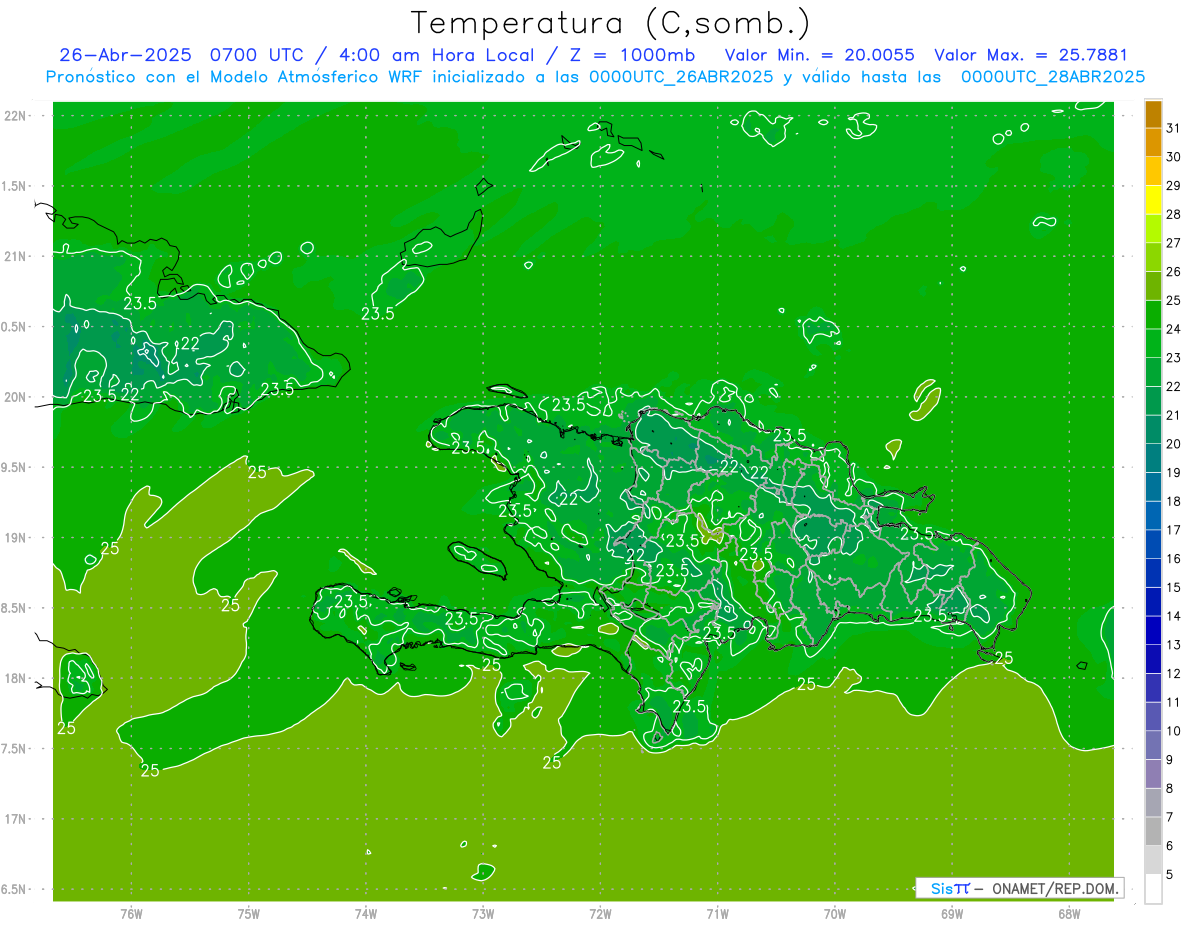
Task: Click the '0.5N' latitude axis label
Action: (x=15, y=327)
